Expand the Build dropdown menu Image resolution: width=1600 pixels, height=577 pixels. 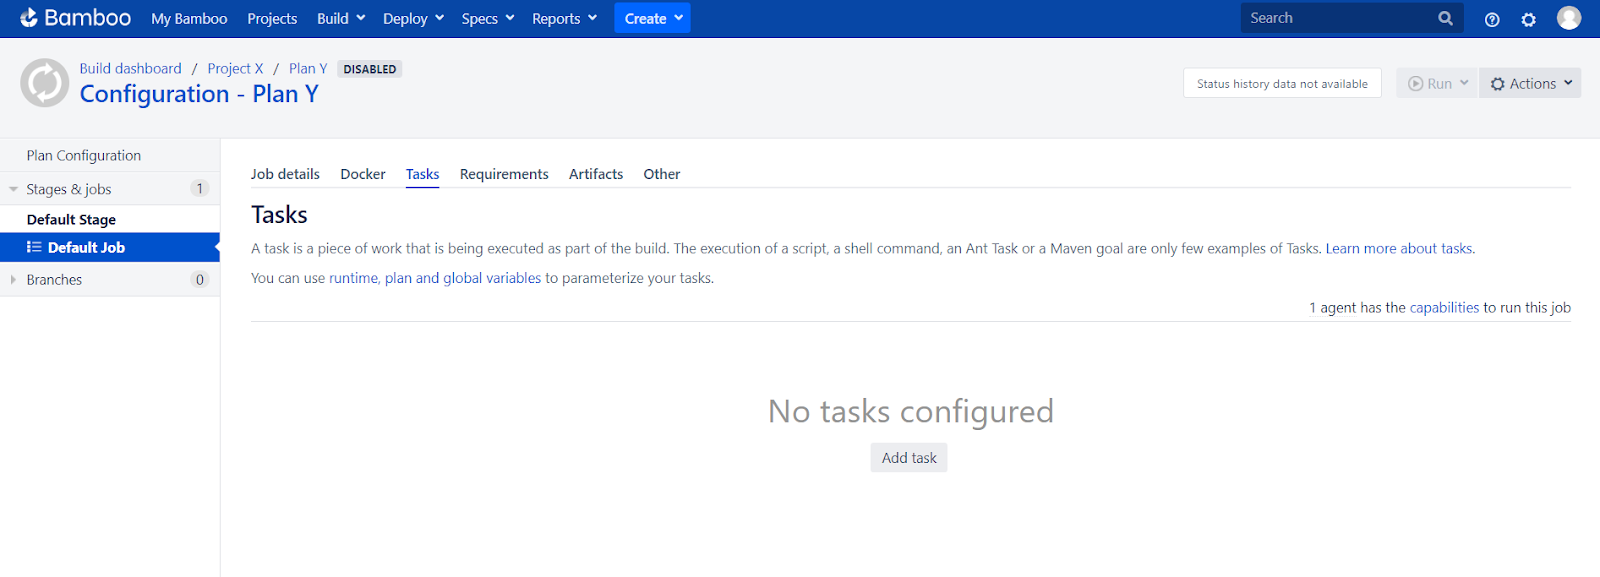click(x=341, y=18)
